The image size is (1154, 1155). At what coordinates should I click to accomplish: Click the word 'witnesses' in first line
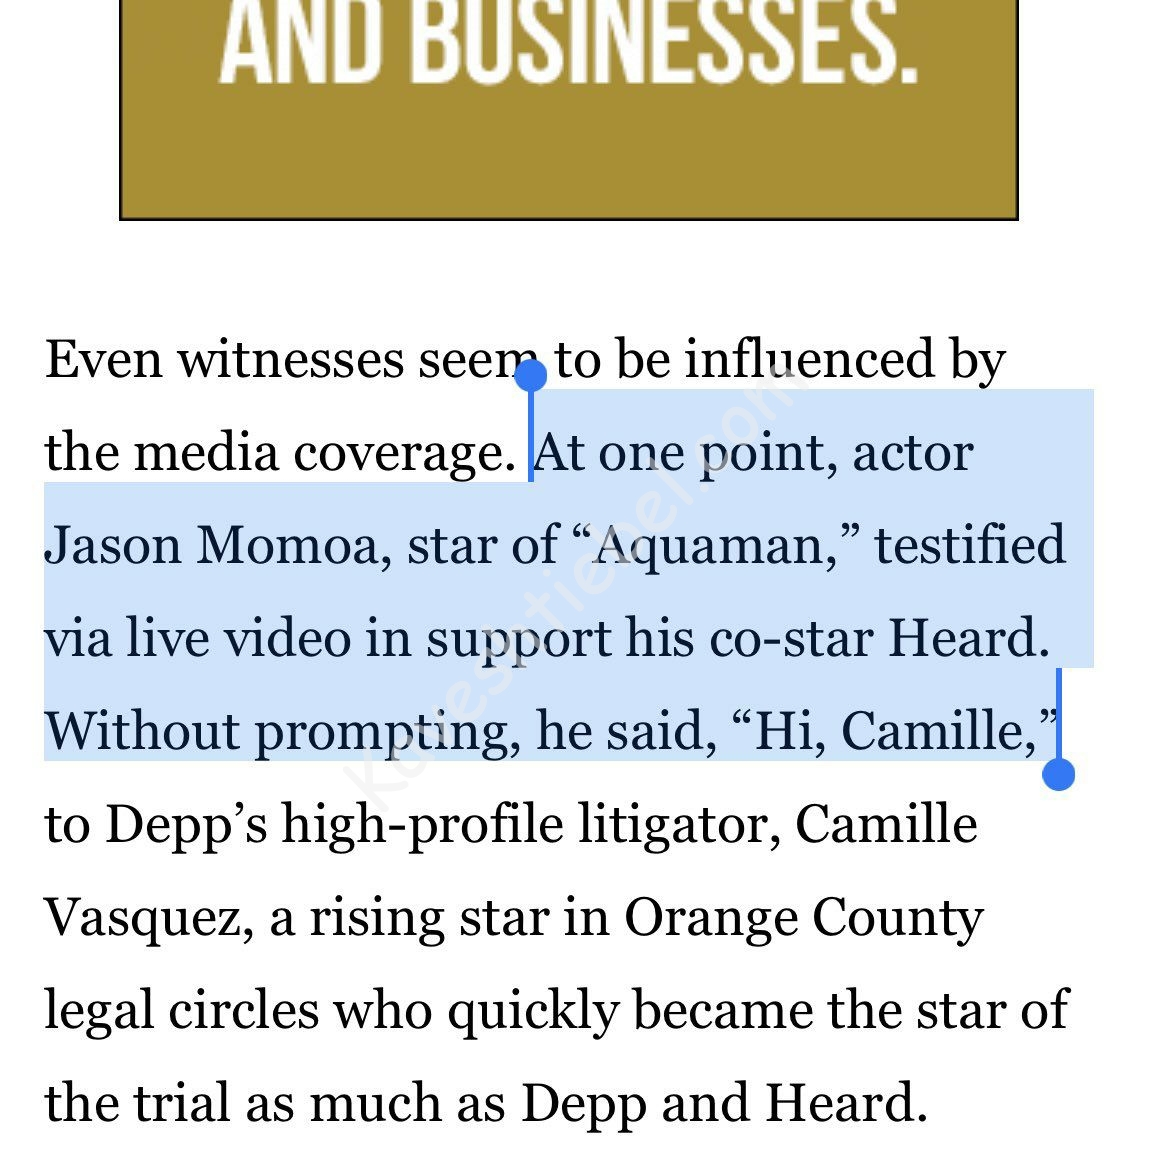pyautogui.click(x=290, y=360)
